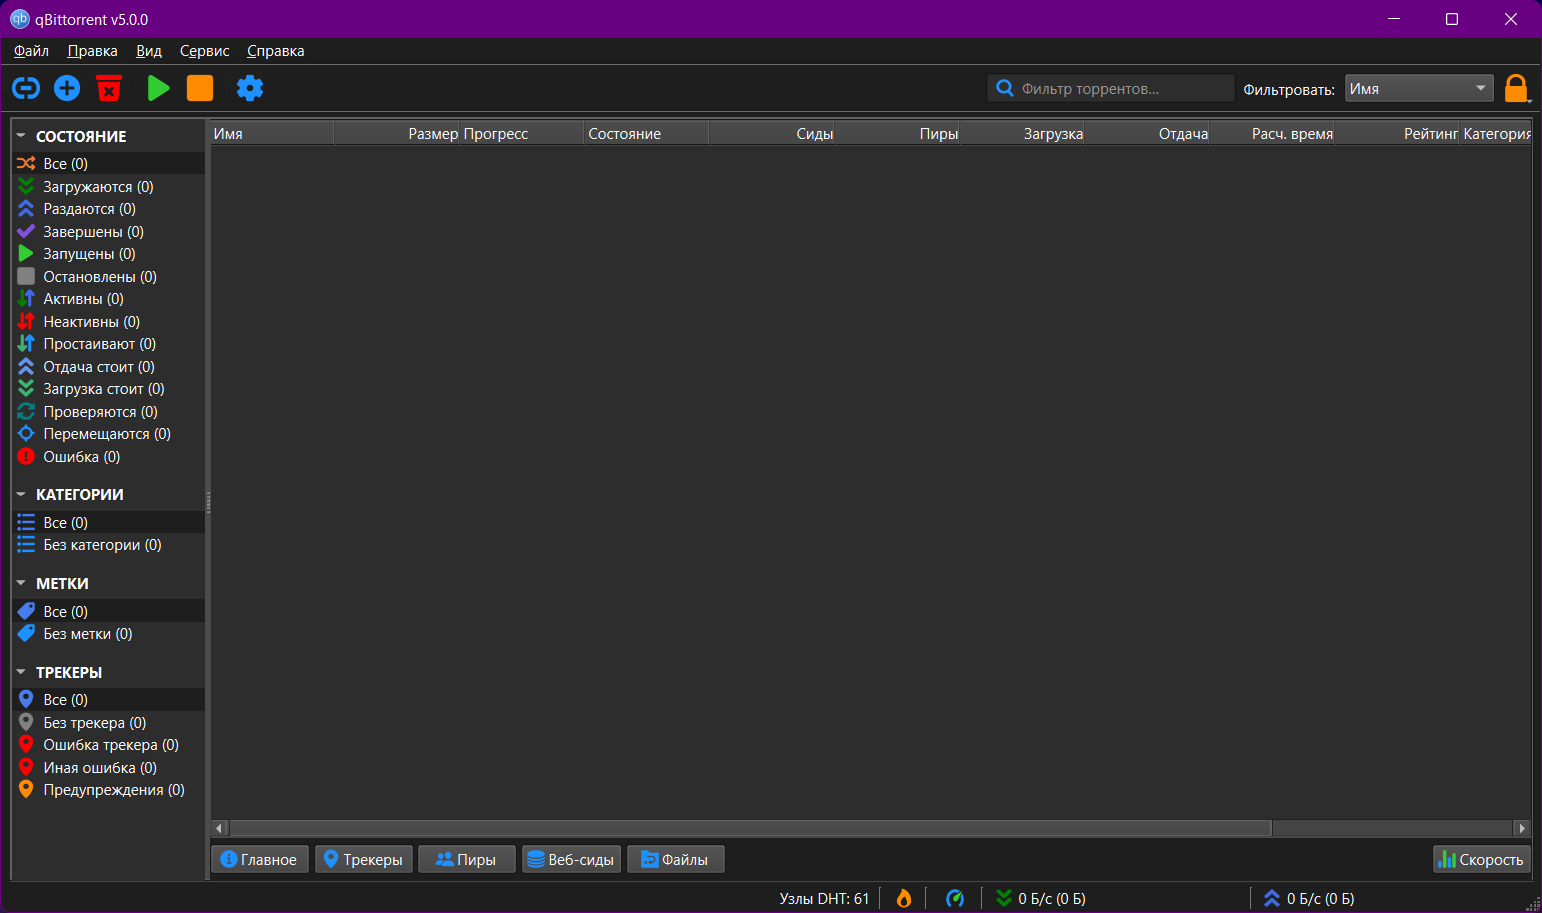Click the red delete torrent icon
The width and height of the screenshot is (1542, 913).
[109, 88]
